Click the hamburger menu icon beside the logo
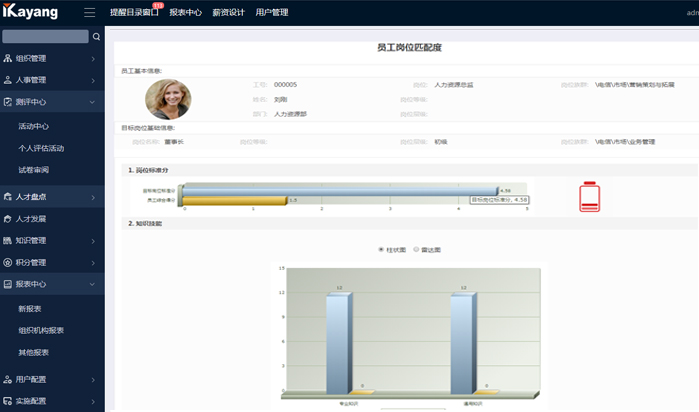 pyautogui.click(x=90, y=13)
